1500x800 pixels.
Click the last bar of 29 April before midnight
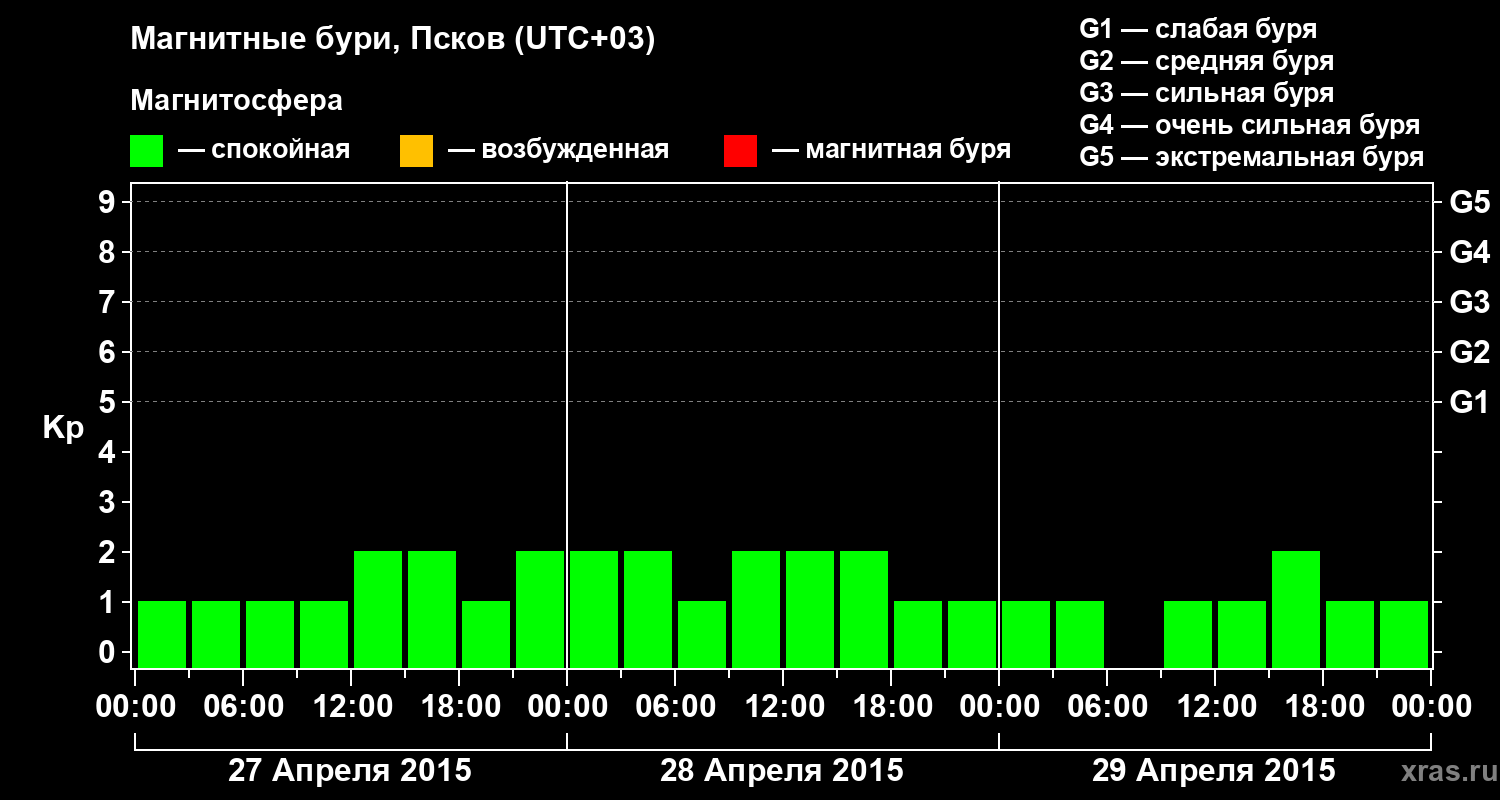click(x=1404, y=634)
